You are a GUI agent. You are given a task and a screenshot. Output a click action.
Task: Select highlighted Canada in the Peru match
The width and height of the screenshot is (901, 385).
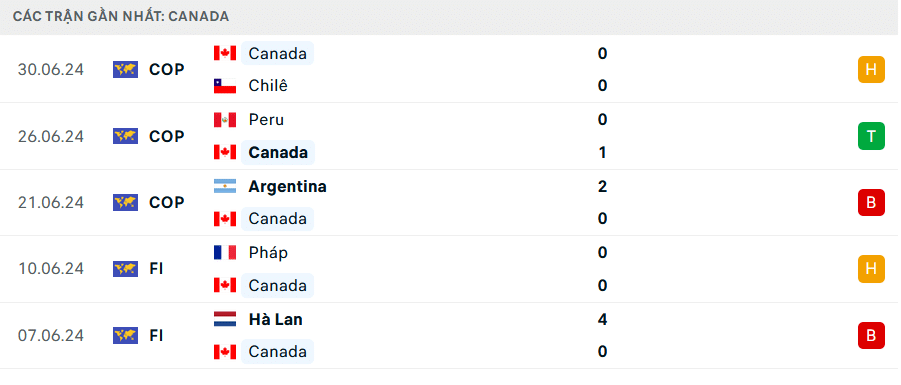278,153
